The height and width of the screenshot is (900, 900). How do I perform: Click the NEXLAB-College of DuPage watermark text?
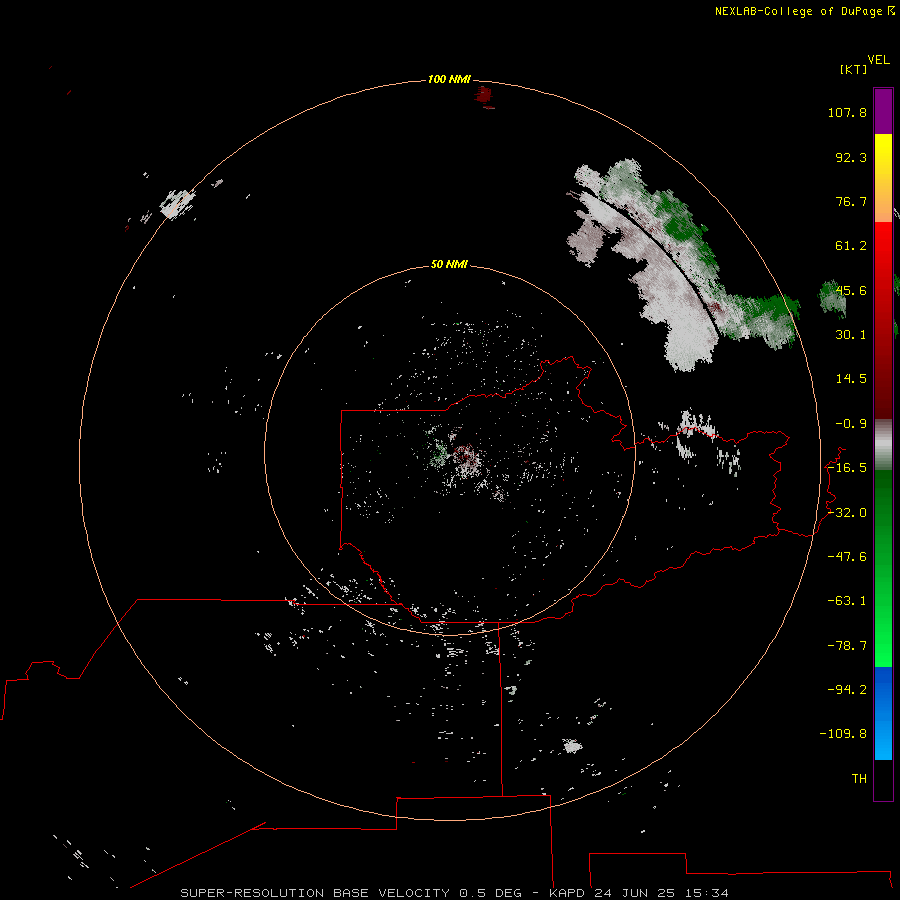798,11
